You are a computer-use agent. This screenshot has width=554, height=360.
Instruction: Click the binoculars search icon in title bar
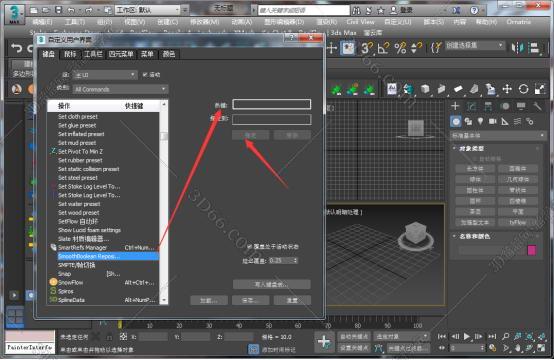[x=356, y=10]
